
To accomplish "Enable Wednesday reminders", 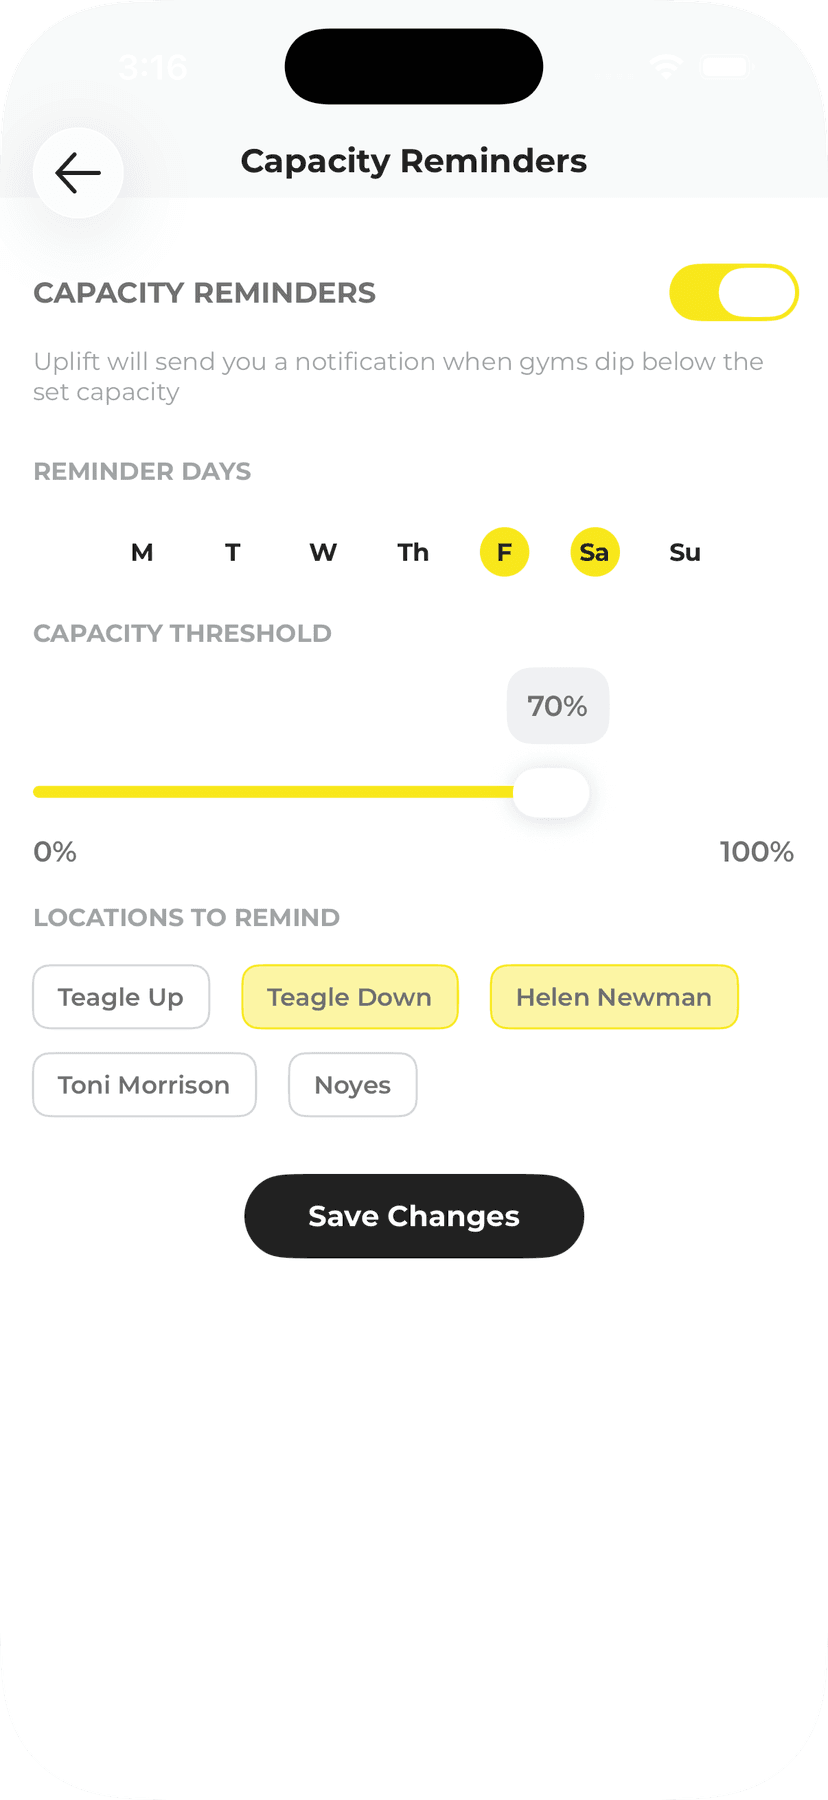I will [322, 551].
